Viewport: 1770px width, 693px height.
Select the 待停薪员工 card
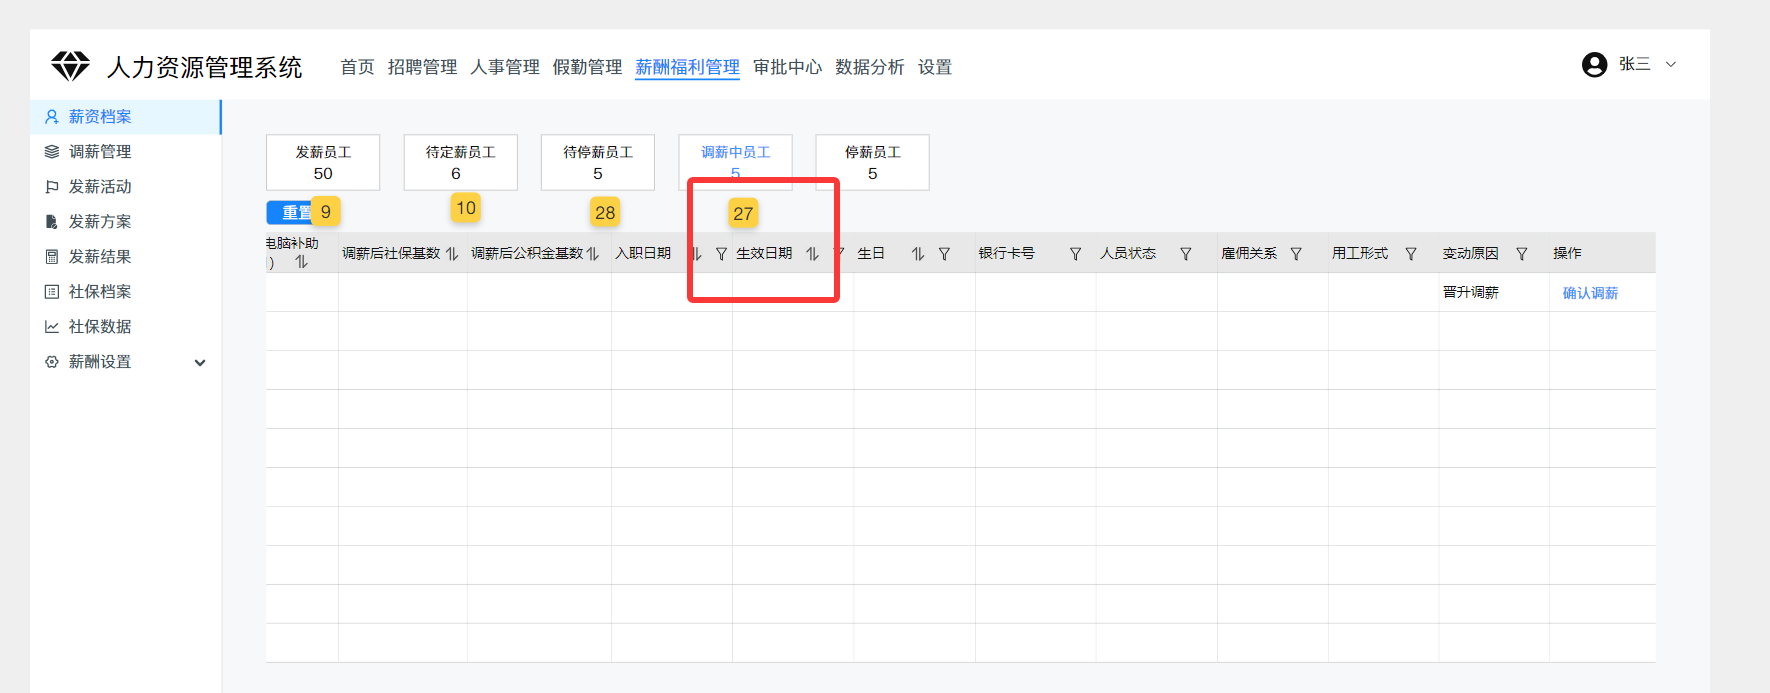pos(598,162)
